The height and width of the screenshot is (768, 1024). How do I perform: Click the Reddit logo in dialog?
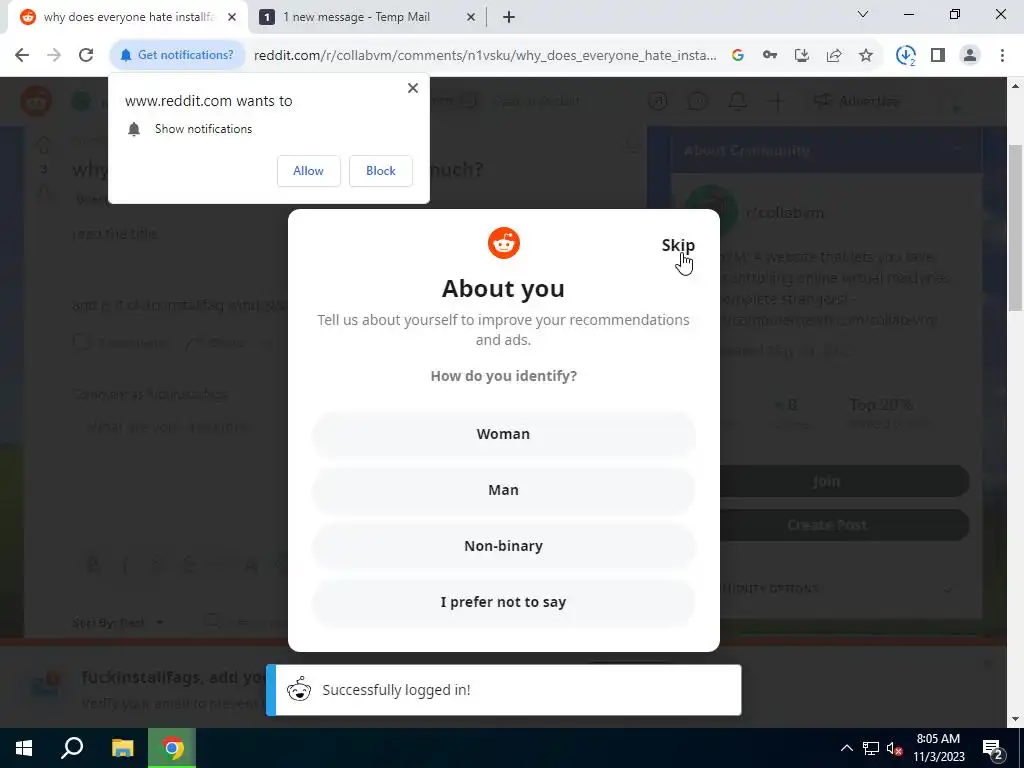pos(504,244)
